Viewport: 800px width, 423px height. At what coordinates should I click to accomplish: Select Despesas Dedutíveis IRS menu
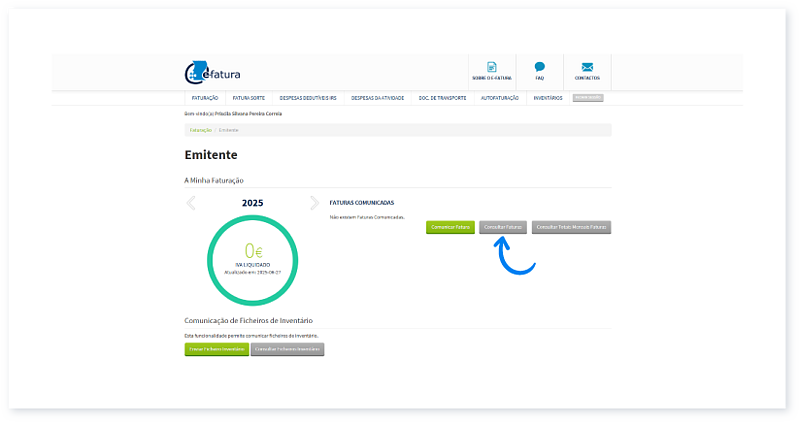[307, 98]
